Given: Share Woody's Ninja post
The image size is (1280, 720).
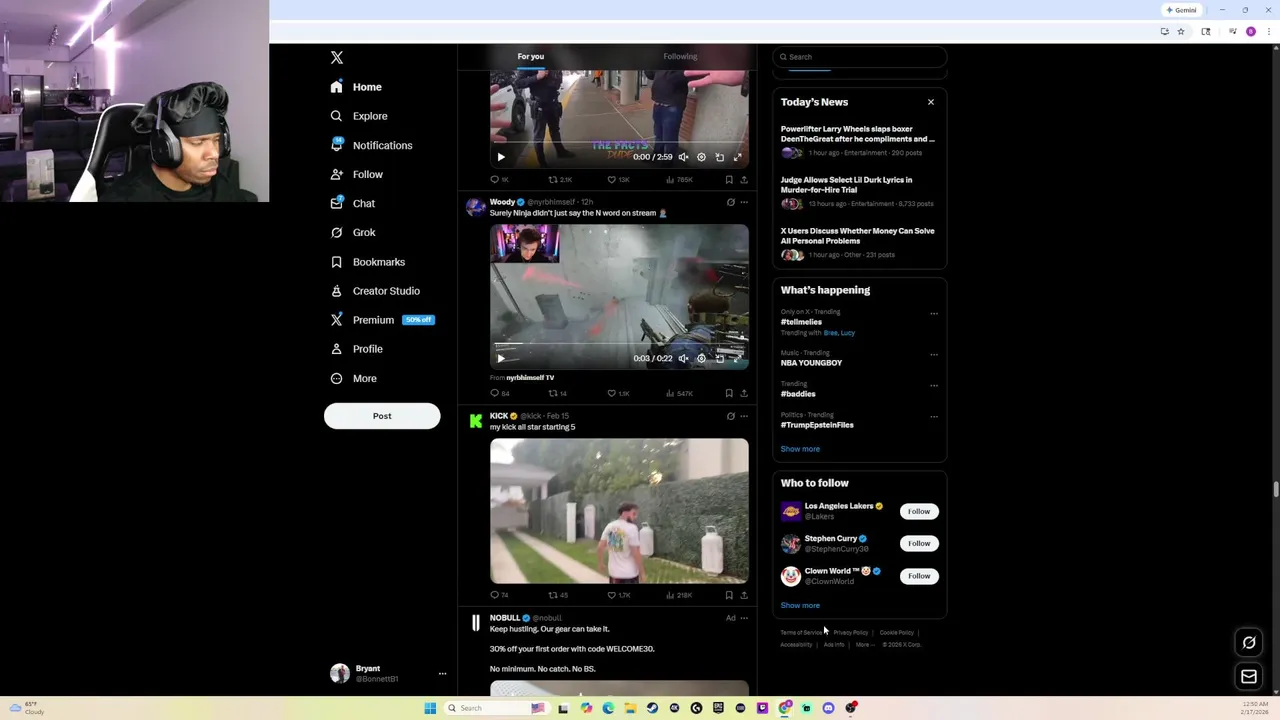Looking at the screenshot, I should tap(743, 393).
